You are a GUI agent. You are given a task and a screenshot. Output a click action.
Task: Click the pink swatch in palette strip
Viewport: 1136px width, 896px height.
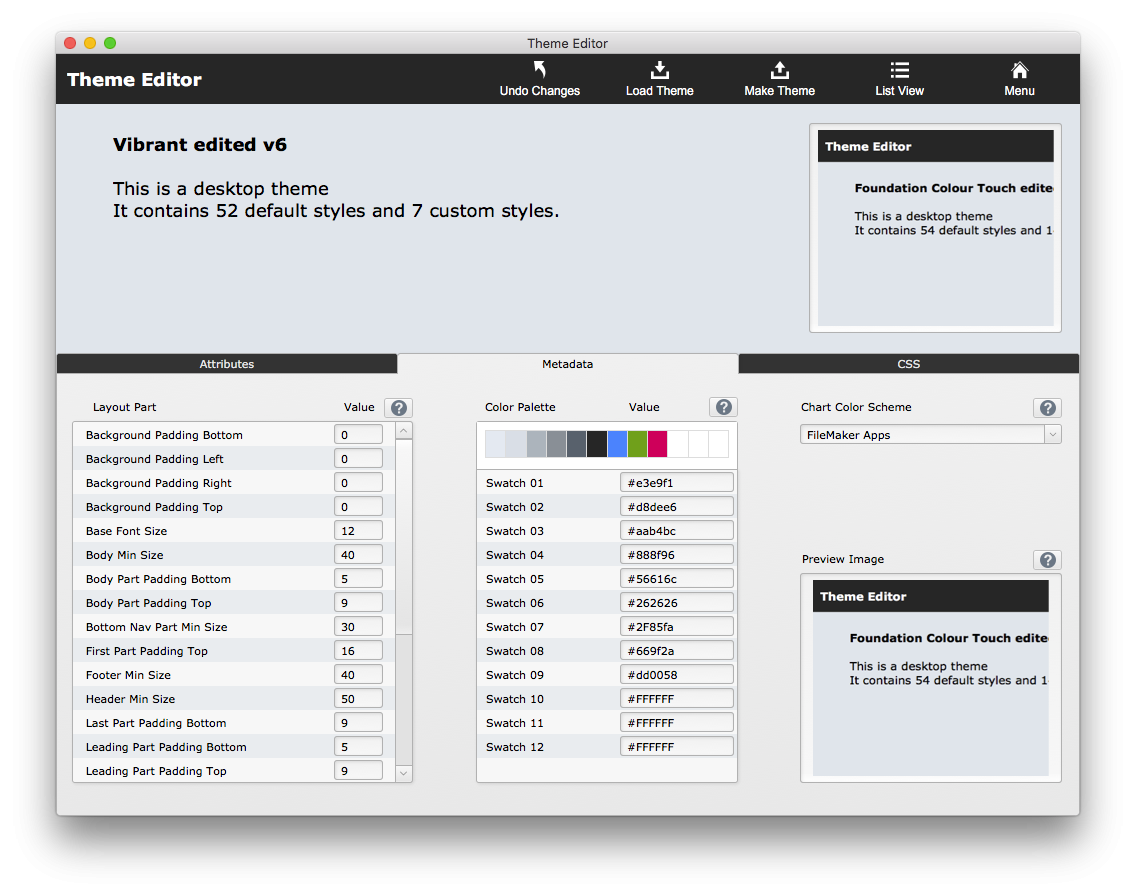pos(657,444)
